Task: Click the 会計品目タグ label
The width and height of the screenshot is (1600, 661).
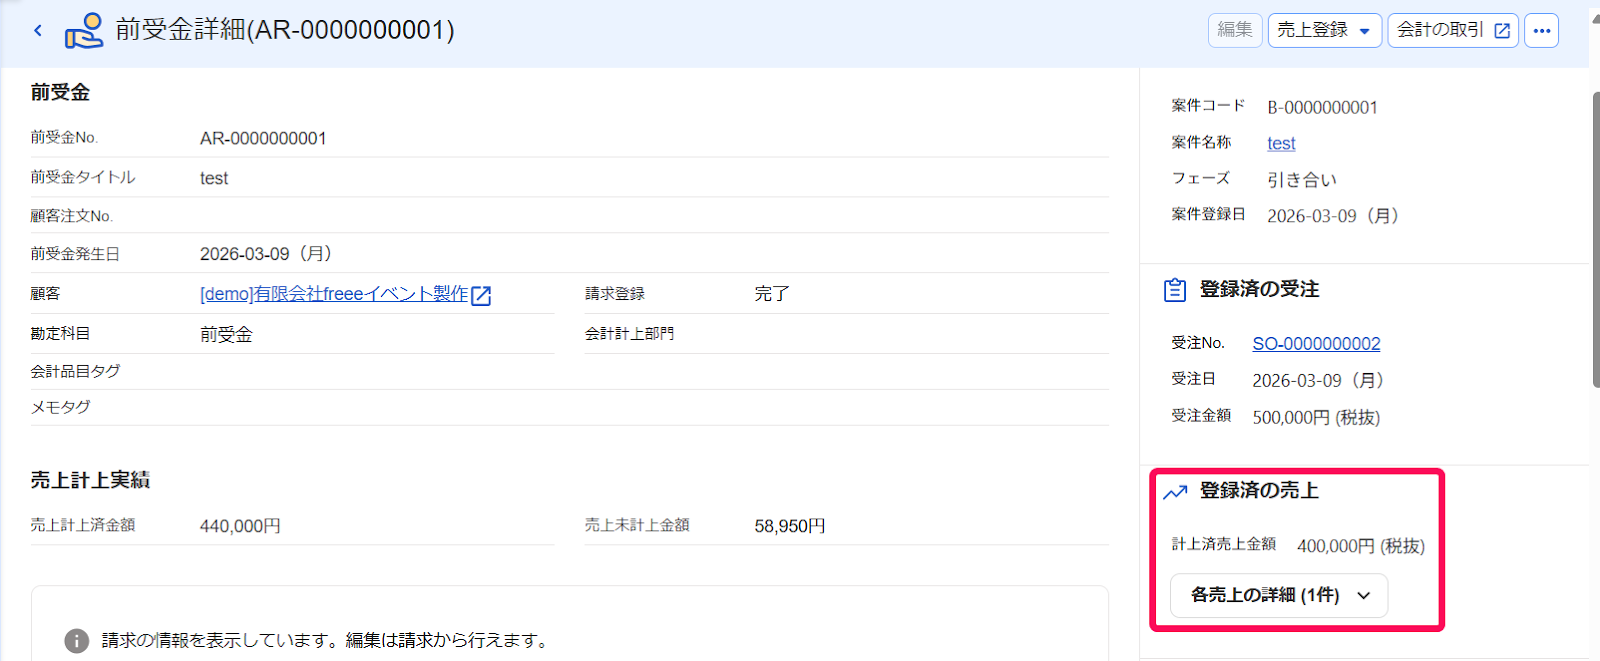Action: (75, 371)
